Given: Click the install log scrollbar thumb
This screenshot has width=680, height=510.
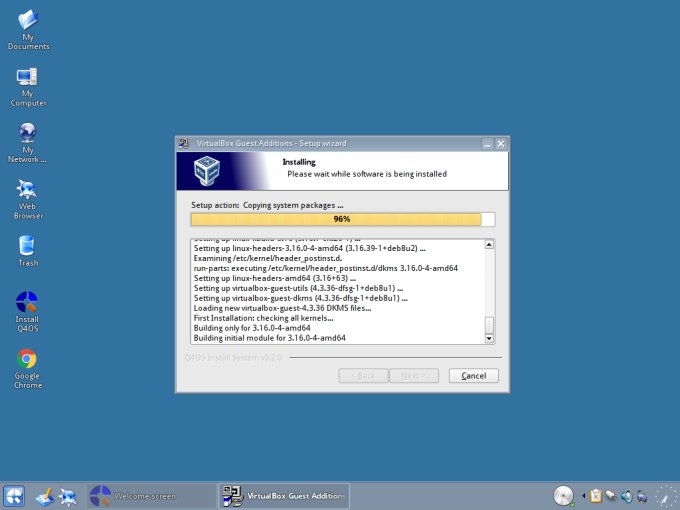Looking at the screenshot, I should [x=489, y=325].
